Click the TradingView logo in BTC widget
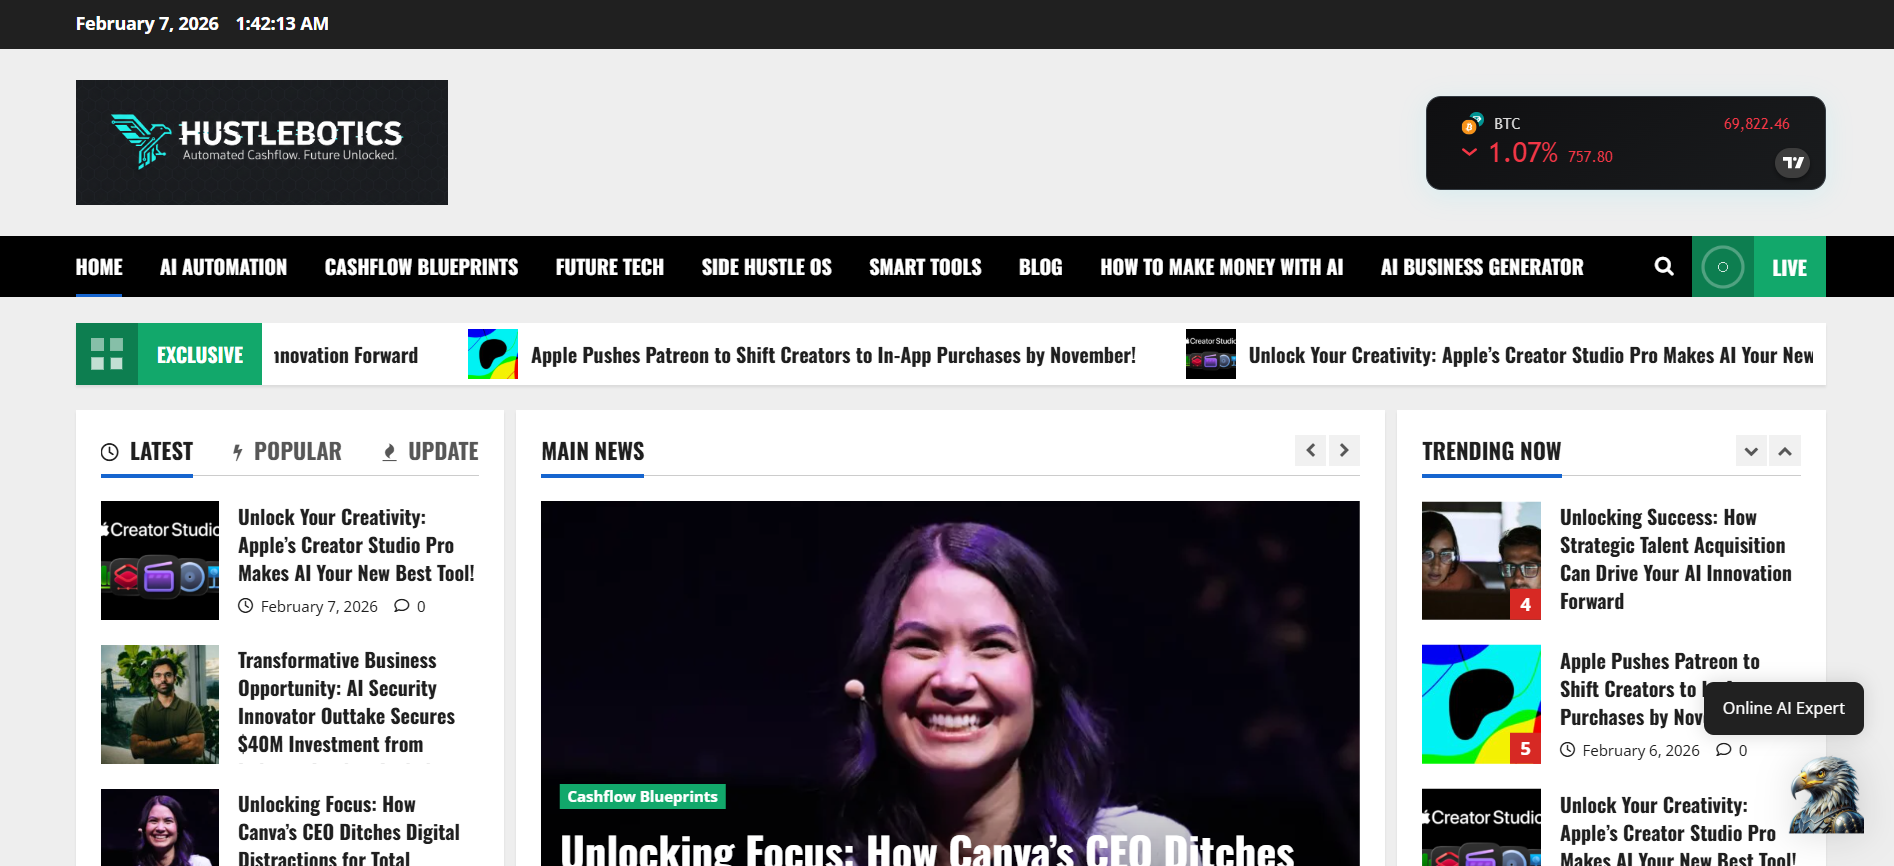 pos(1793,162)
